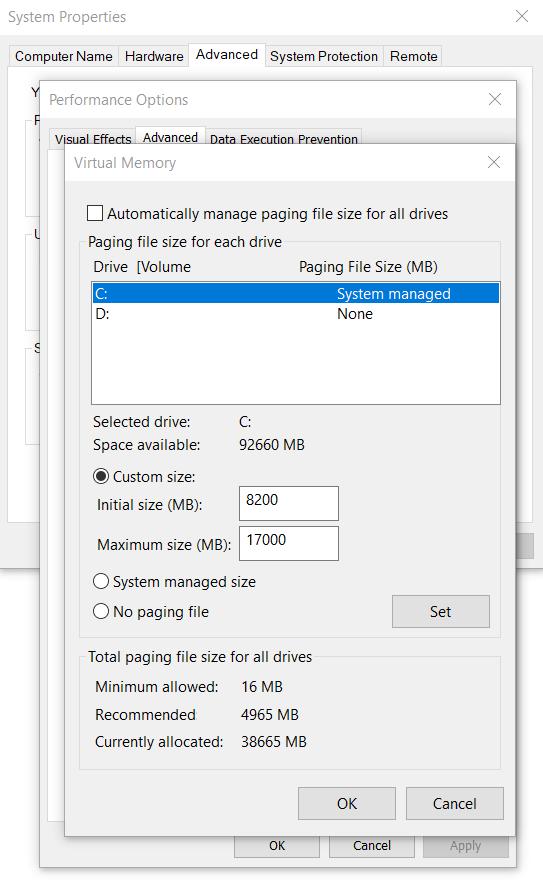Close the Virtual Memory dialog
The width and height of the screenshot is (543, 880).
click(x=494, y=162)
